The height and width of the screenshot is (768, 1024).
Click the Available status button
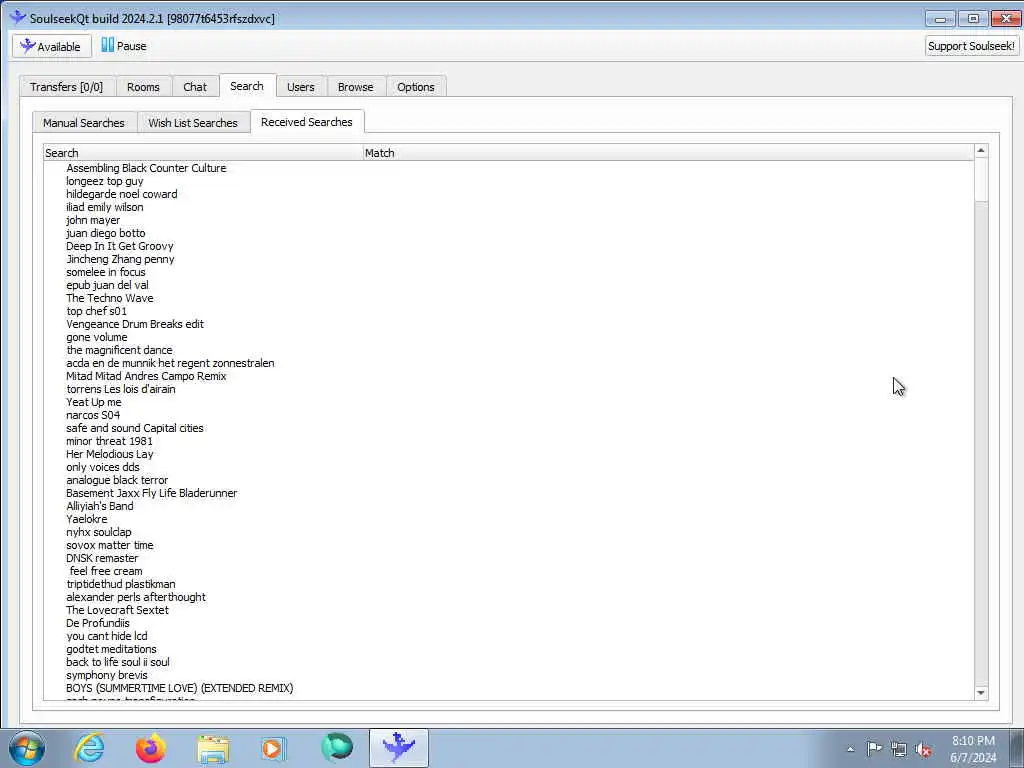point(52,46)
